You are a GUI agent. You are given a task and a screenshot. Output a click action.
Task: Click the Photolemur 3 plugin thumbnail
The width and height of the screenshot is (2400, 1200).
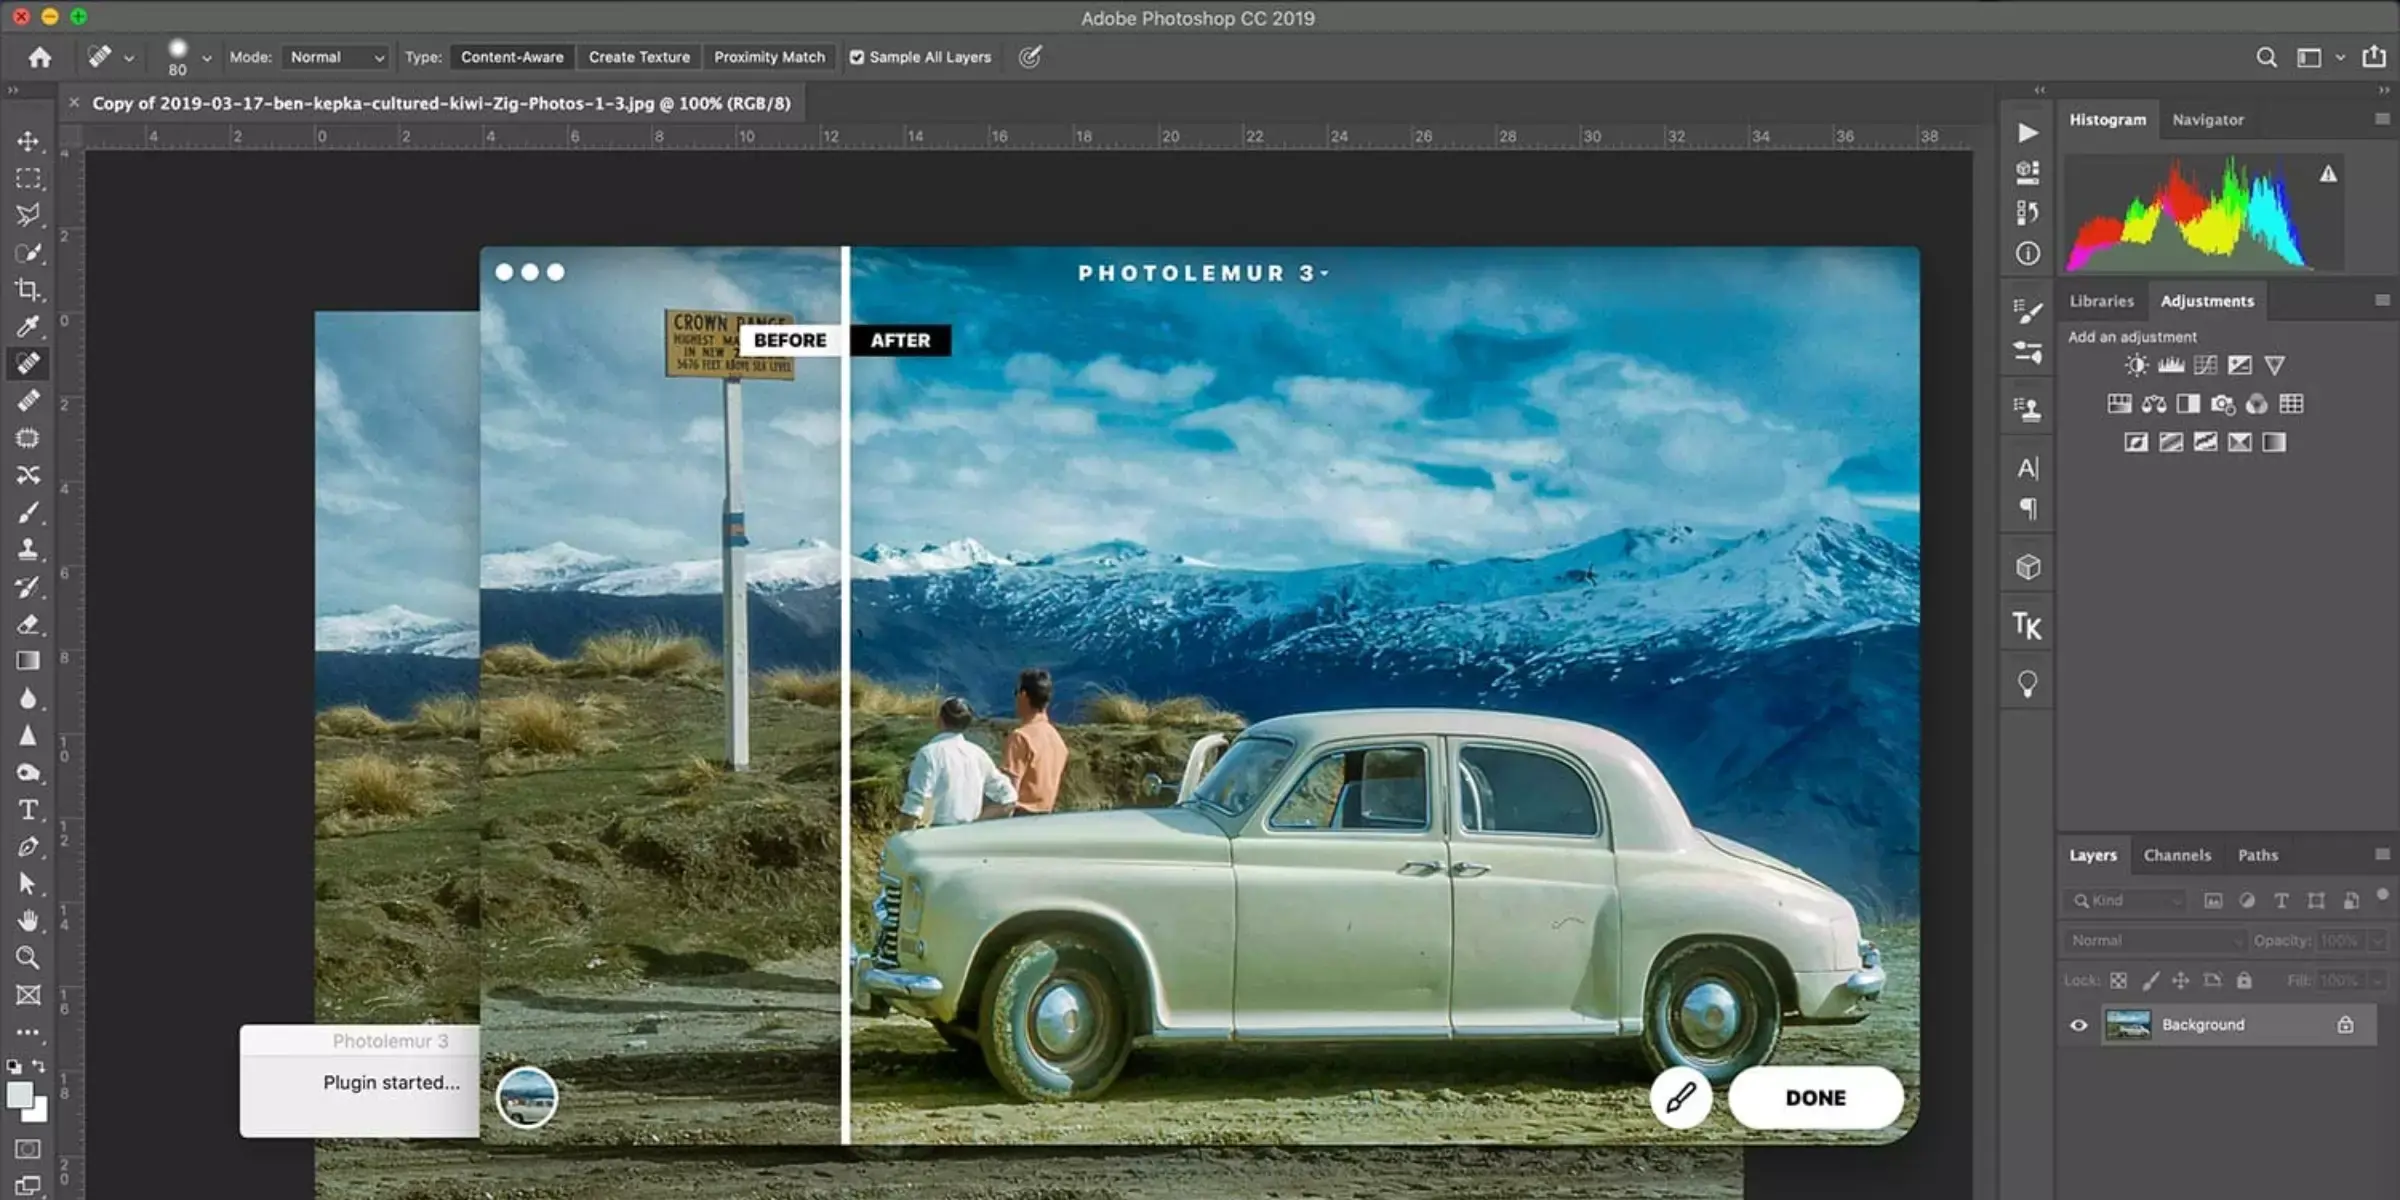527,1097
